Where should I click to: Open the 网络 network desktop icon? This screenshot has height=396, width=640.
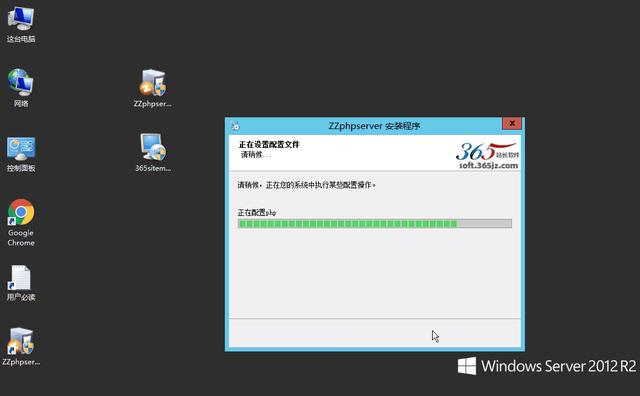(20, 87)
